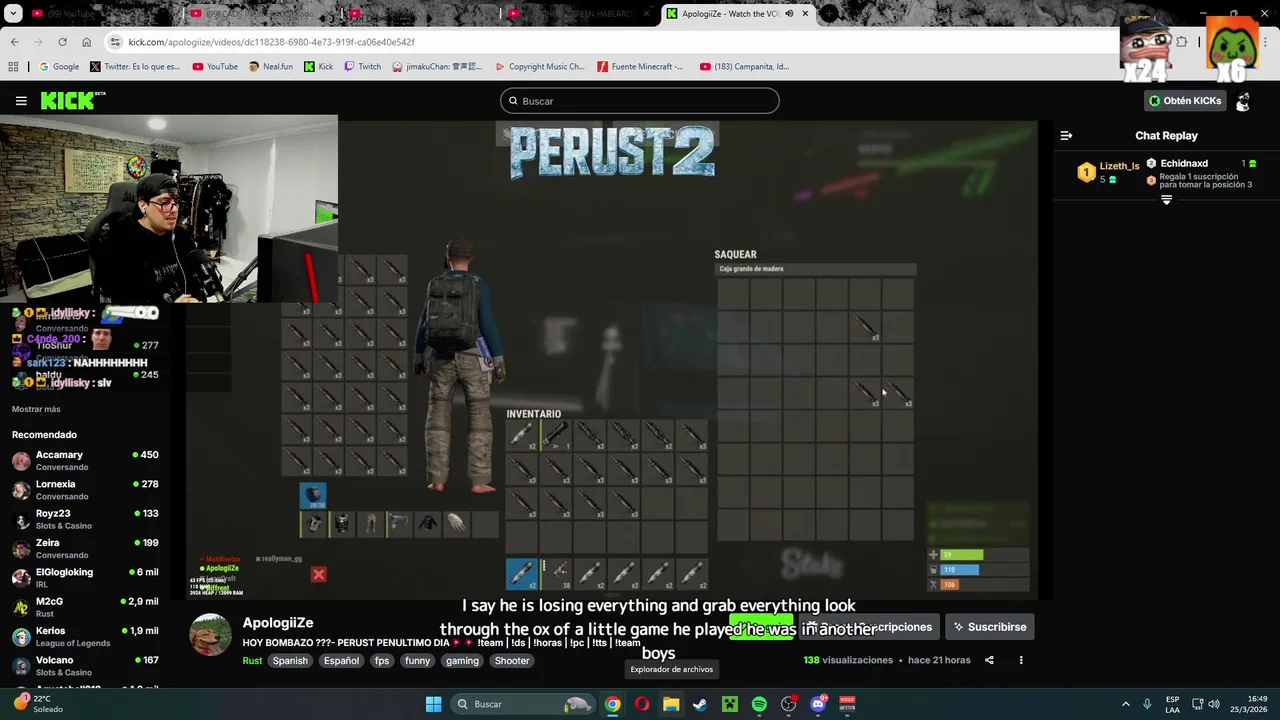Viewport: 1280px width, 720px height.
Task: Open the Obtén KICKs button
Action: [1185, 101]
